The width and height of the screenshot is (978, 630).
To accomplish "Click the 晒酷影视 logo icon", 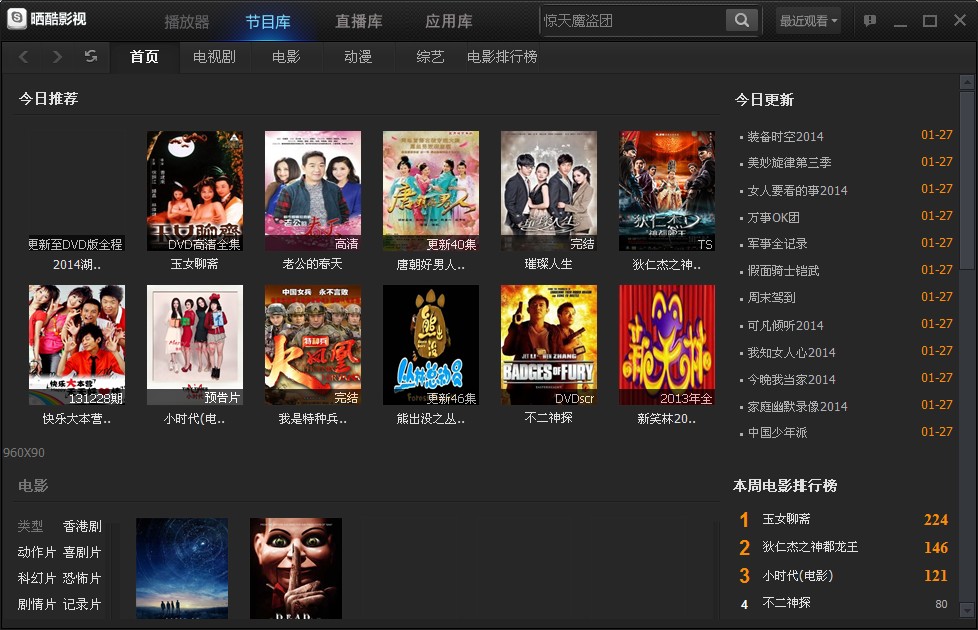I will point(17,18).
